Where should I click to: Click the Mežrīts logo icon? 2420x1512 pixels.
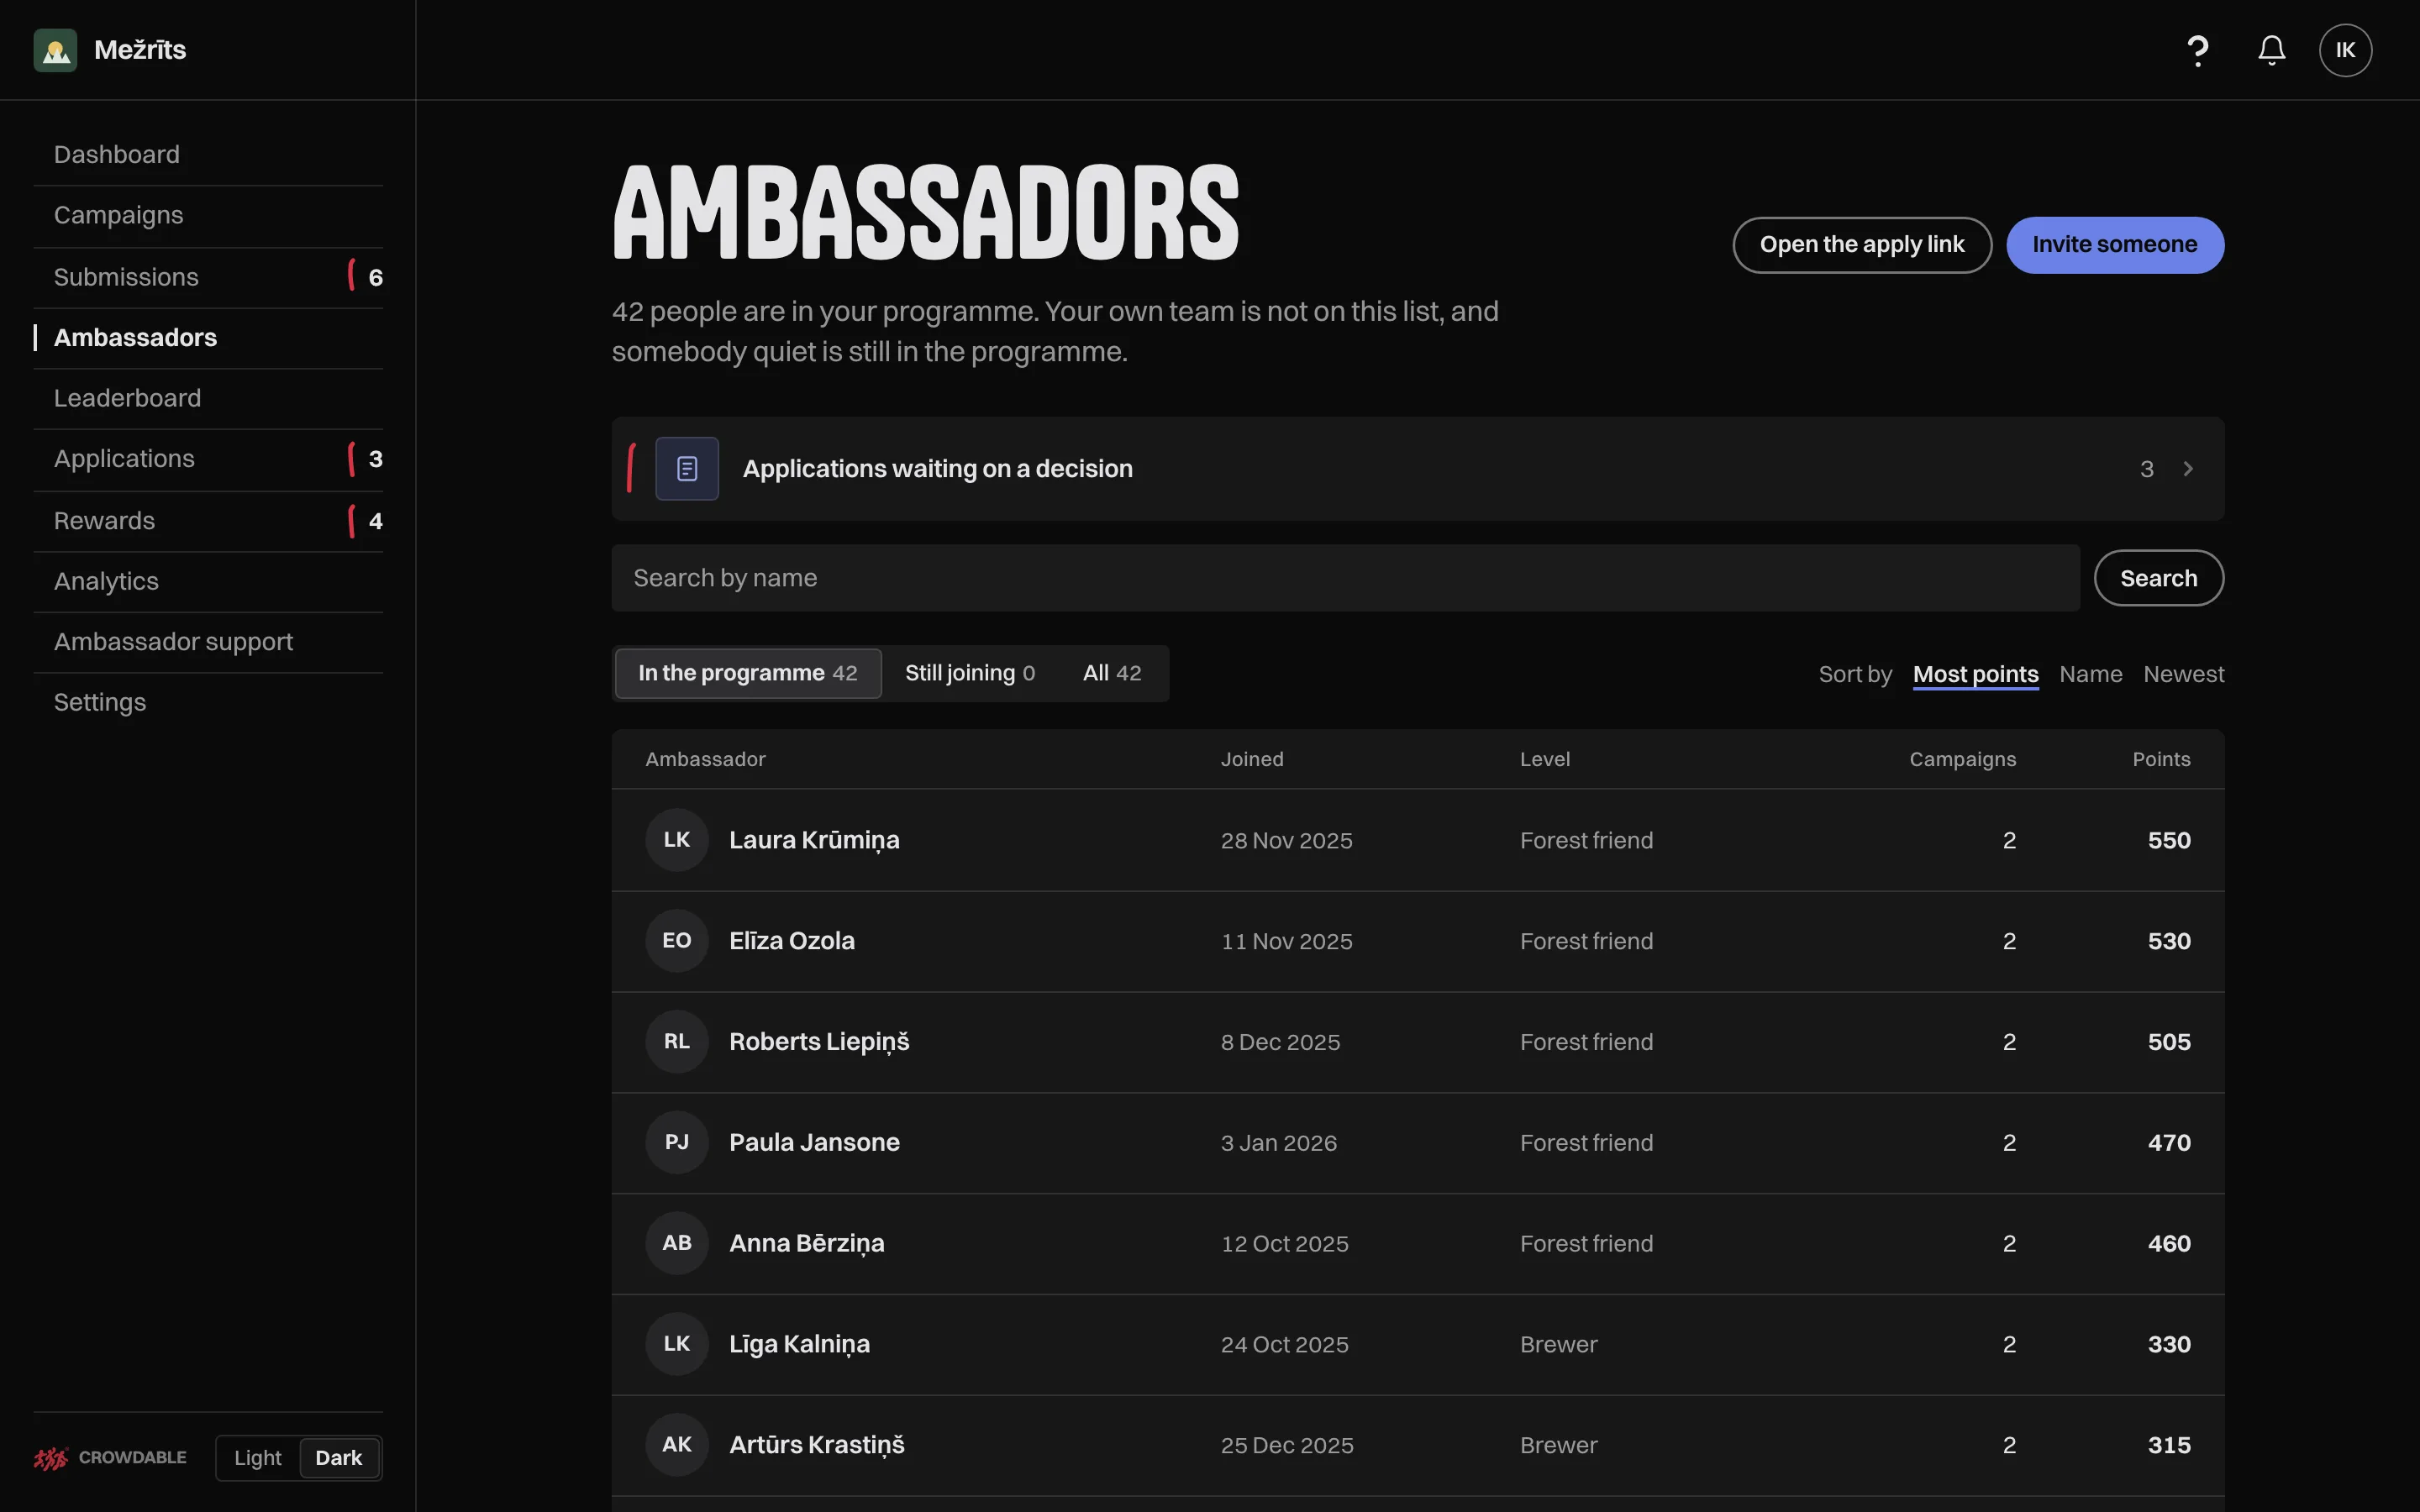(x=55, y=50)
